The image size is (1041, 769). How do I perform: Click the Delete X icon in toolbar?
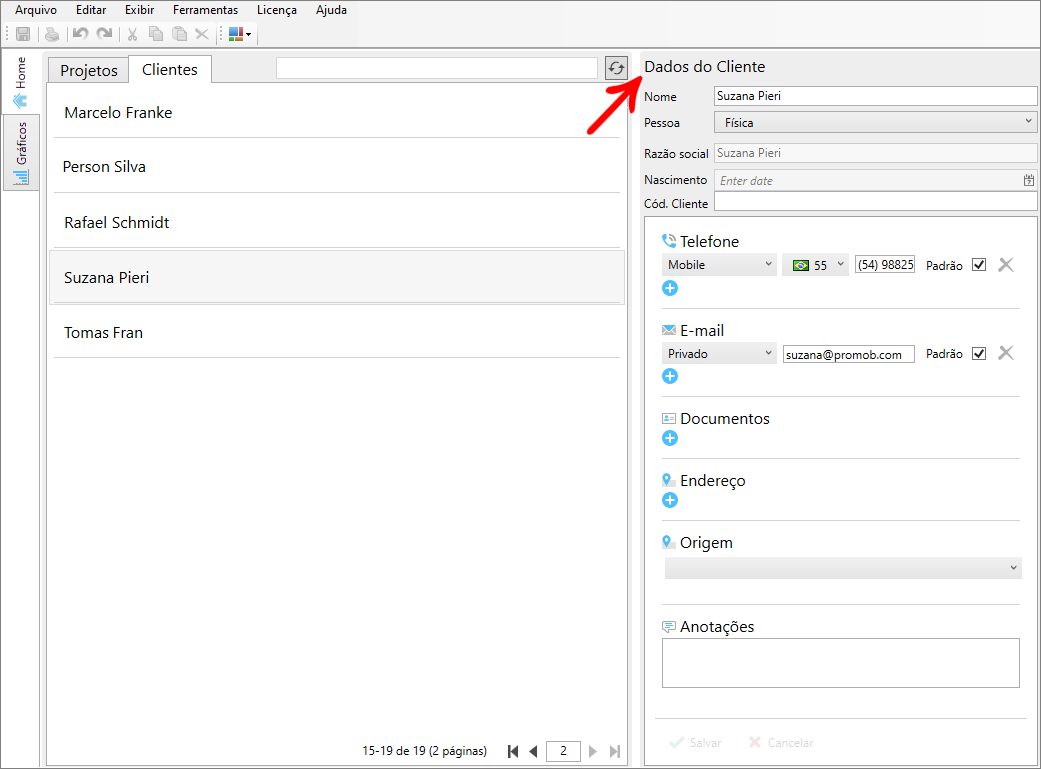pos(202,34)
